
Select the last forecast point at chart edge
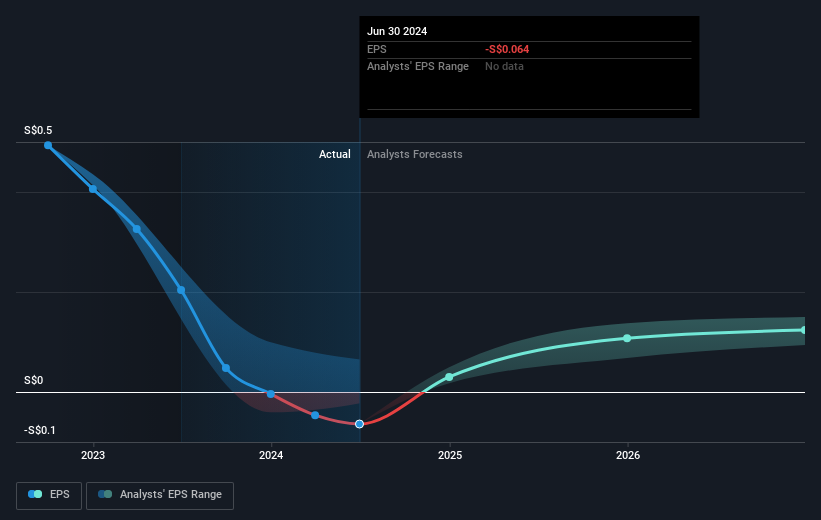[x=804, y=330]
